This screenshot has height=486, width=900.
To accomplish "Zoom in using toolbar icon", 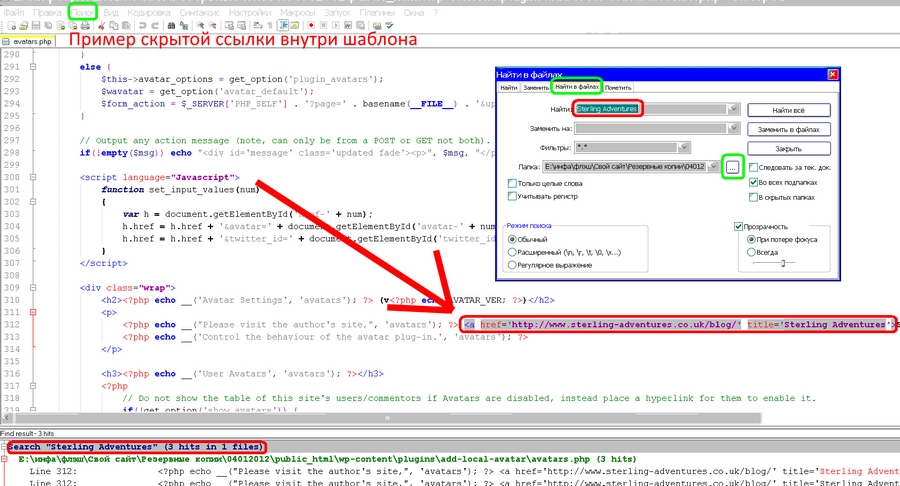I will (x=200, y=26).
